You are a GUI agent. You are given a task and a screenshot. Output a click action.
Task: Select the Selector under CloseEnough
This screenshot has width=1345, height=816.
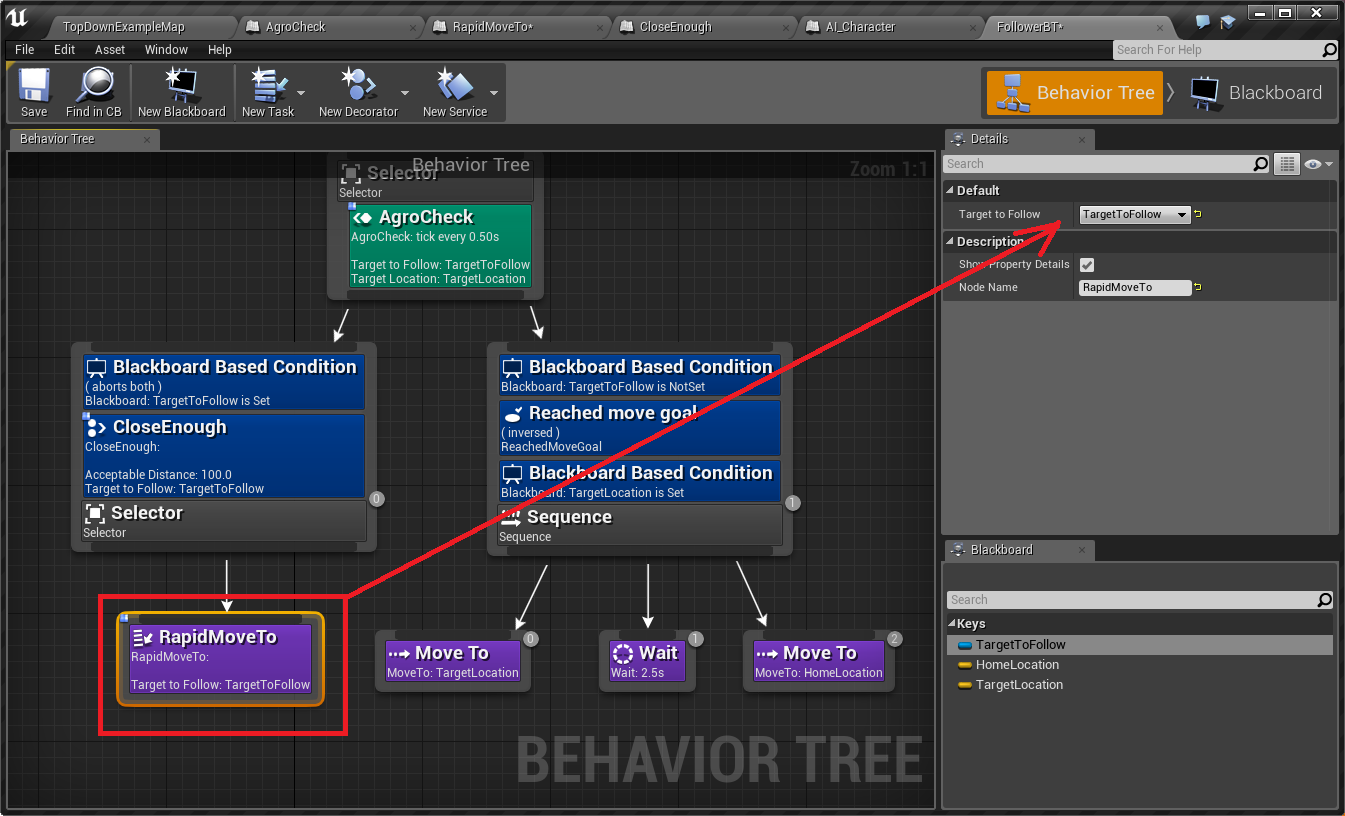[x=224, y=521]
